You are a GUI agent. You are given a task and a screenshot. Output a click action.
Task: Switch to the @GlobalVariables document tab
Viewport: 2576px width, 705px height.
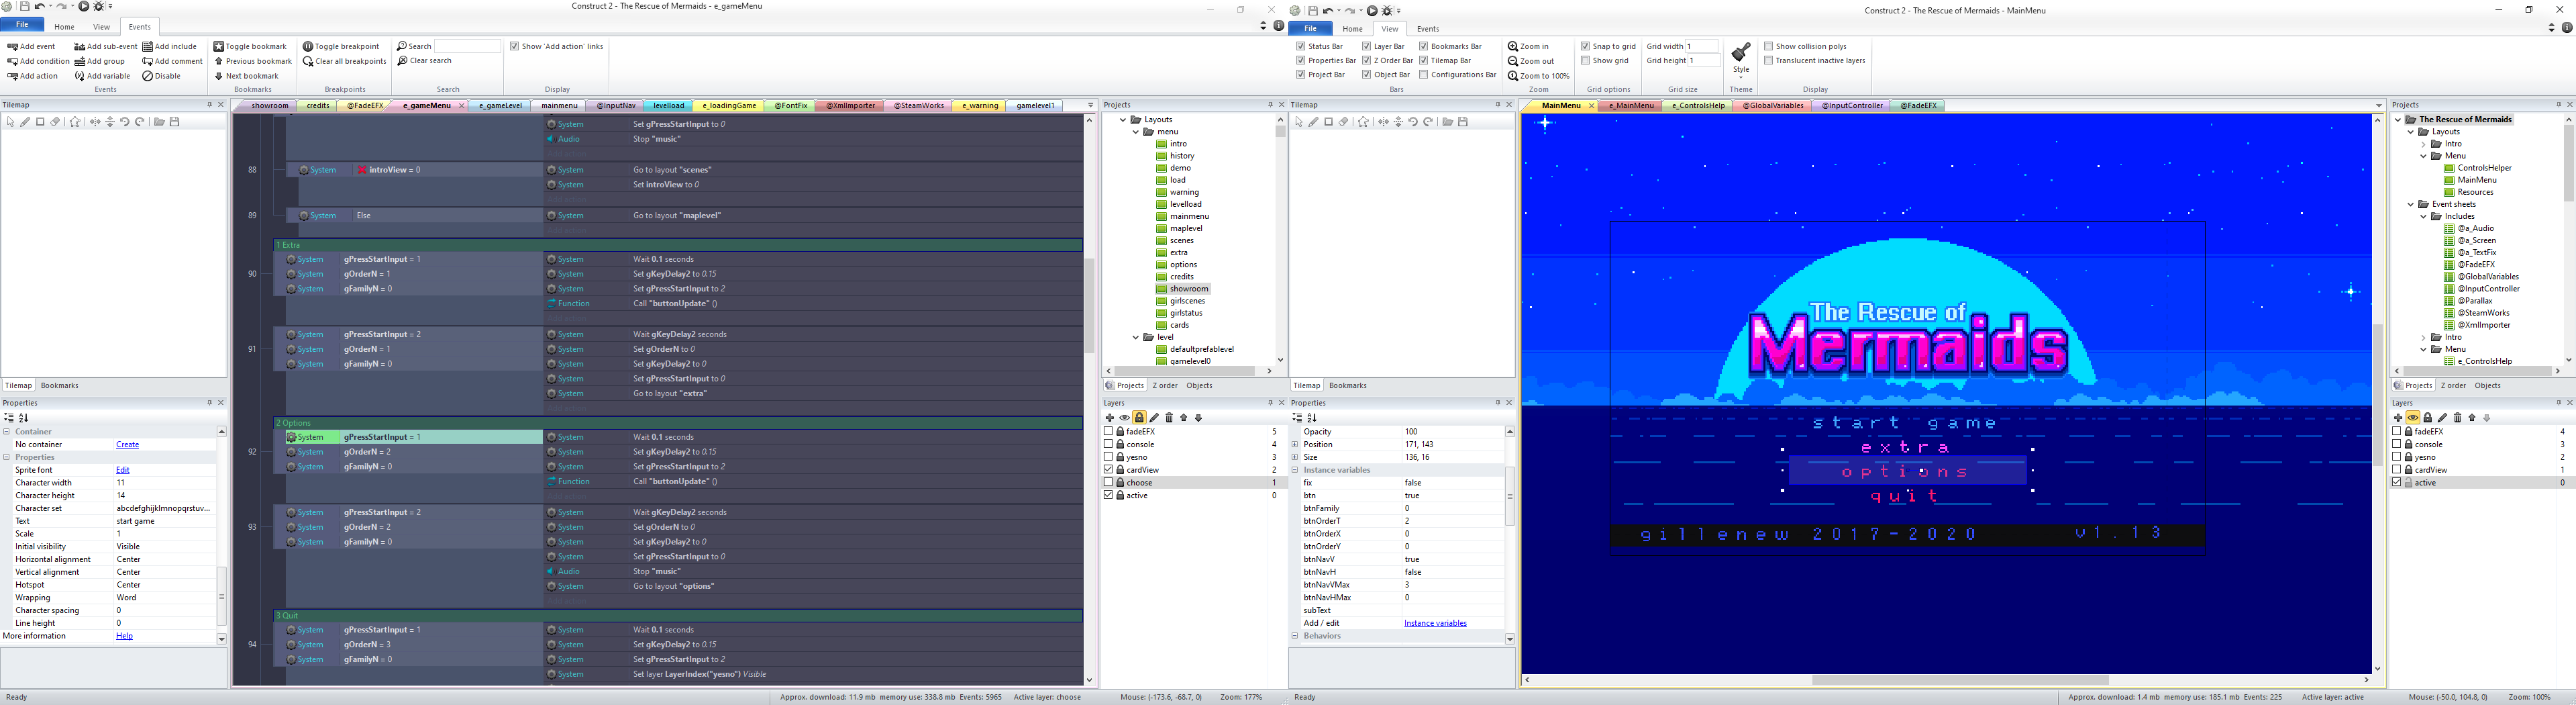(x=1773, y=106)
